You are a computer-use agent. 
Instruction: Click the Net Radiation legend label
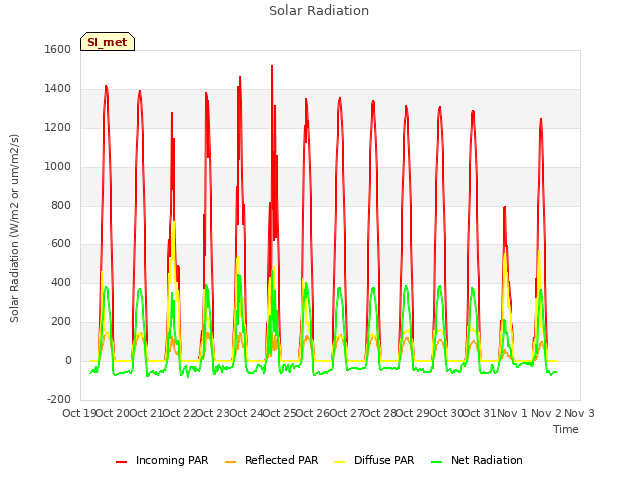pyautogui.click(x=487, y=460)
